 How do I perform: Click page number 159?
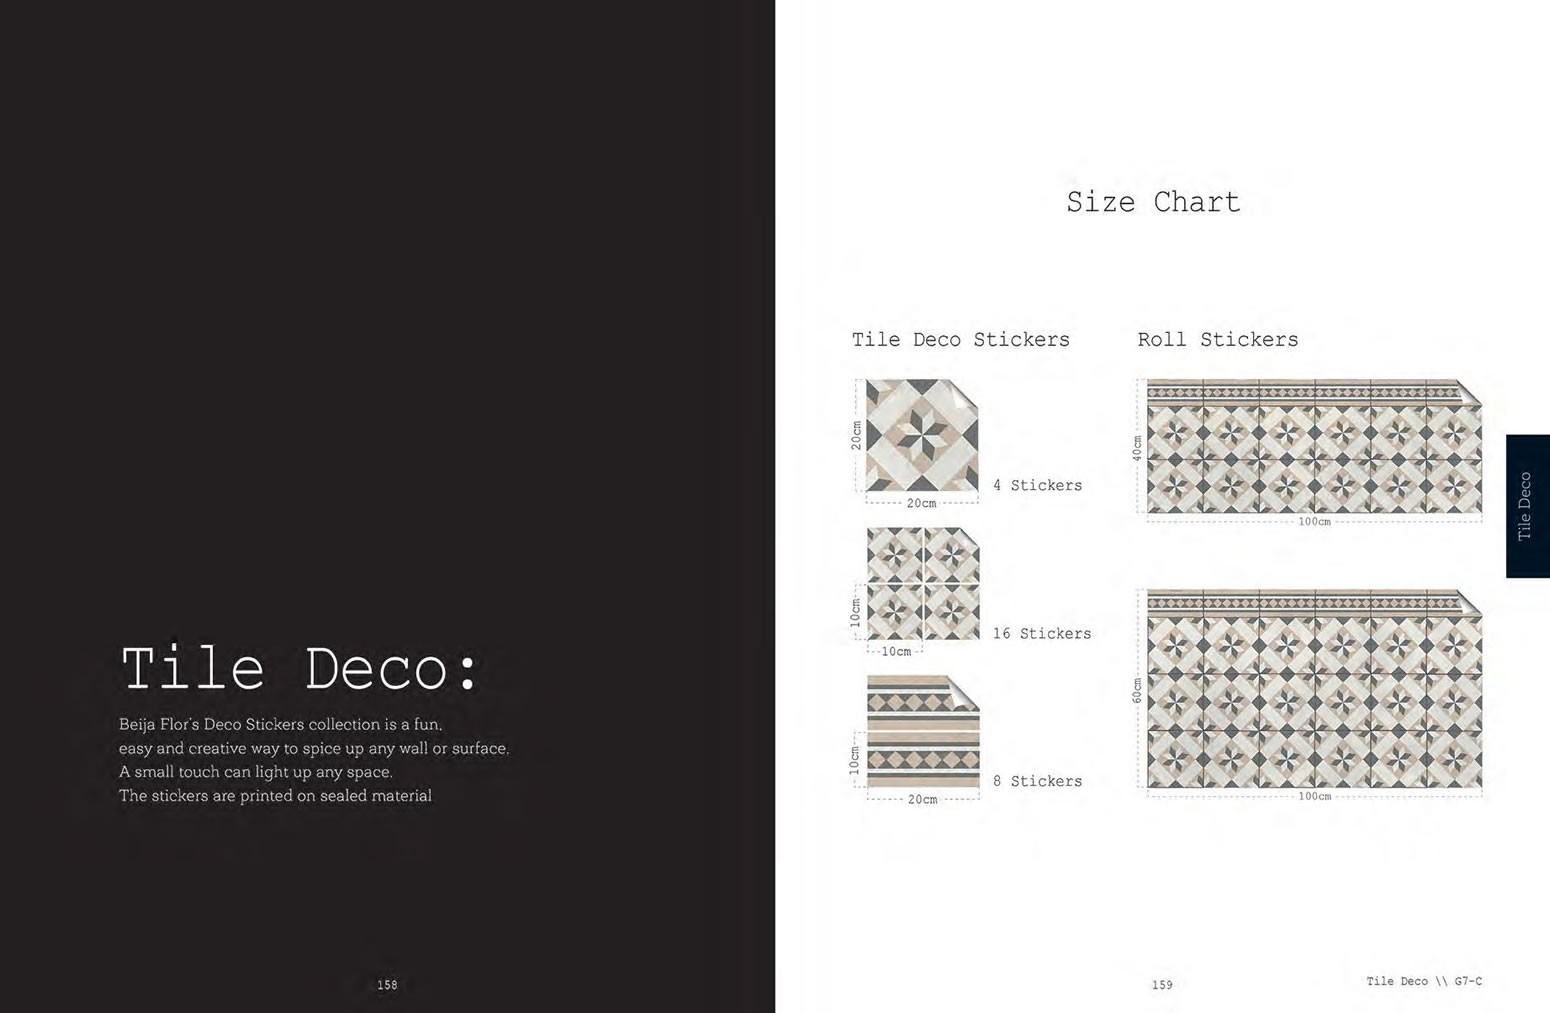coord(1162,985)
